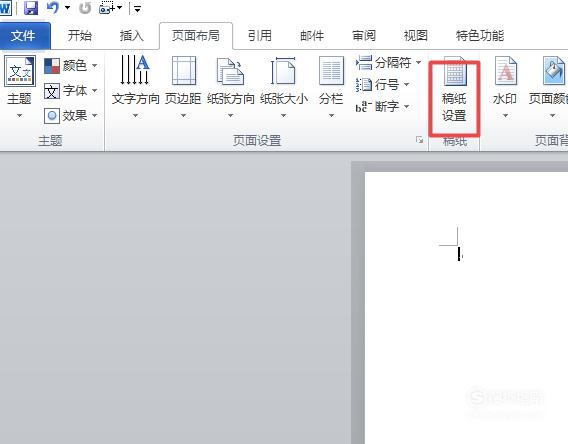Click the 分隔符 breaks icon
Screen dimensions: 568x444
pos(364,63)
